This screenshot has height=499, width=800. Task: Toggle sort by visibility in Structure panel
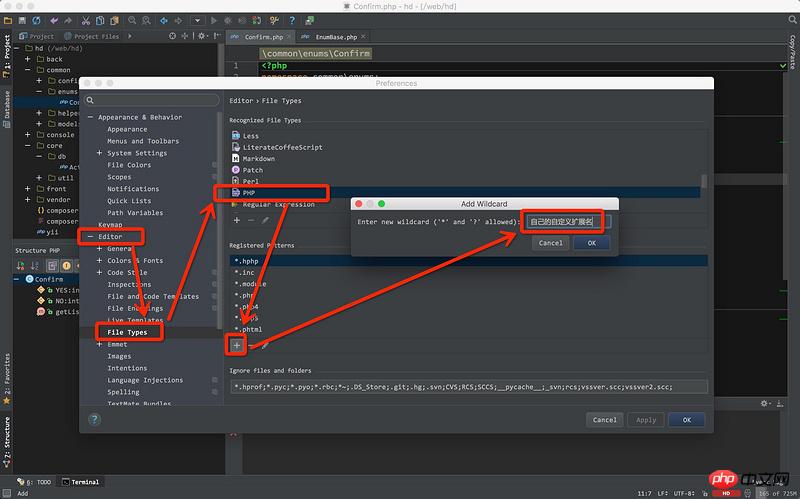(20, 265)
